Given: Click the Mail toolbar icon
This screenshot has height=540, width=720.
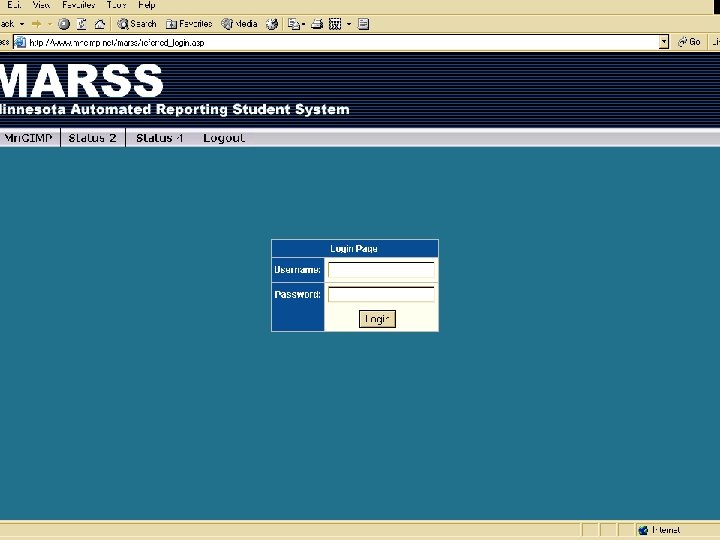Looking at the screenshot, I should (294, 24).
